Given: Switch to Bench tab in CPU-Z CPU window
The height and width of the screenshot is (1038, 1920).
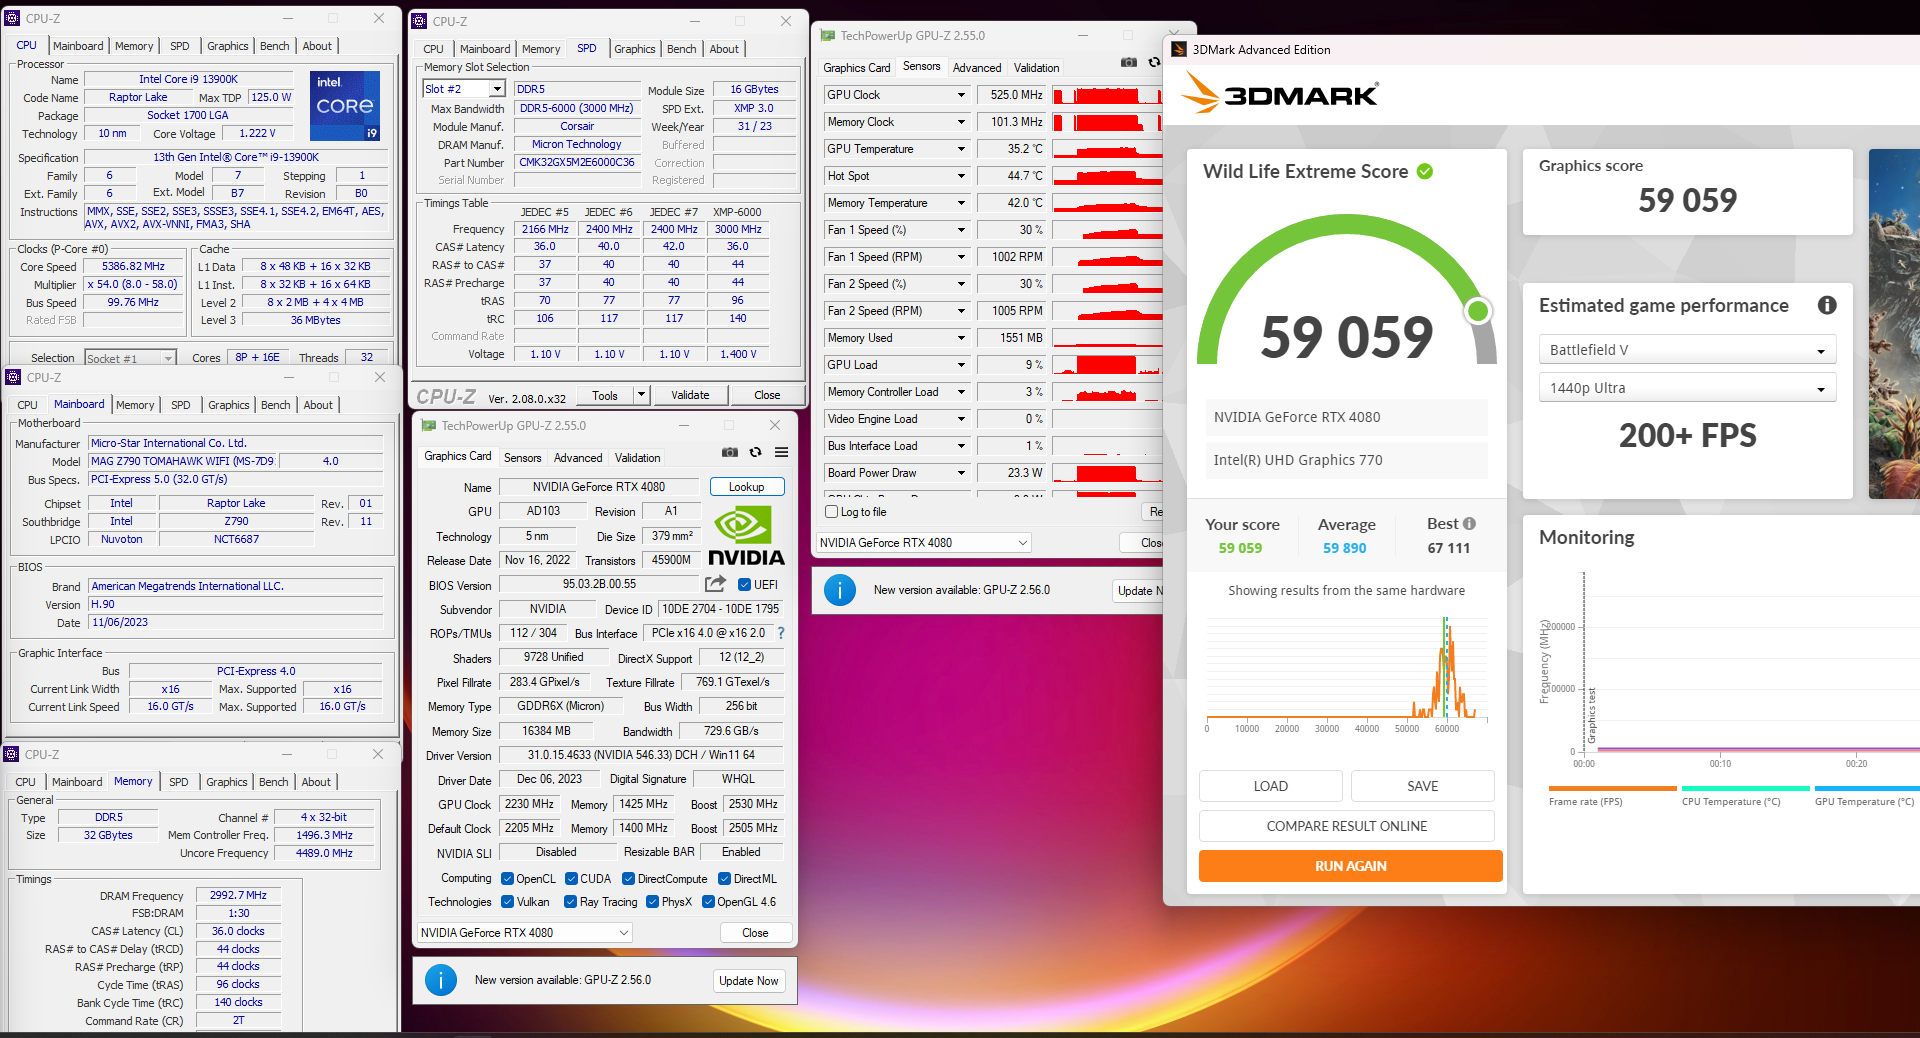Looking at the screenshot, I should point(274,46).
